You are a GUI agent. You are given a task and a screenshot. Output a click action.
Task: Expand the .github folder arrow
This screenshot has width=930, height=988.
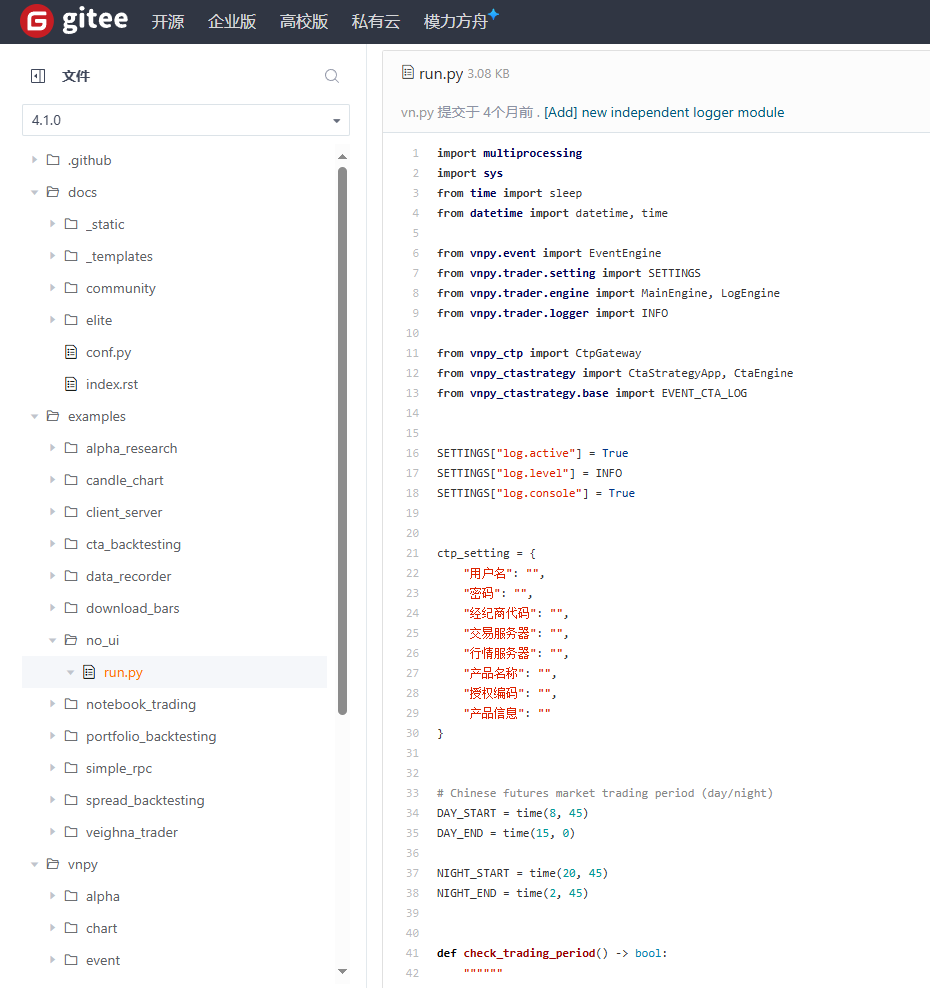35,159
